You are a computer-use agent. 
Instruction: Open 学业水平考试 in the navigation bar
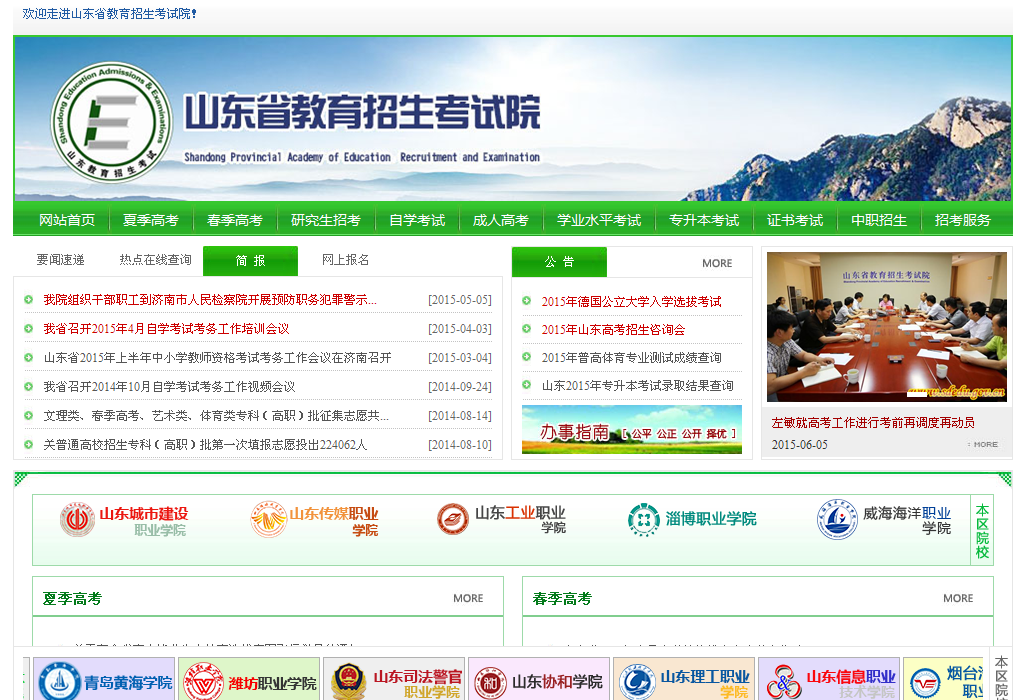[x=599, y=220]
